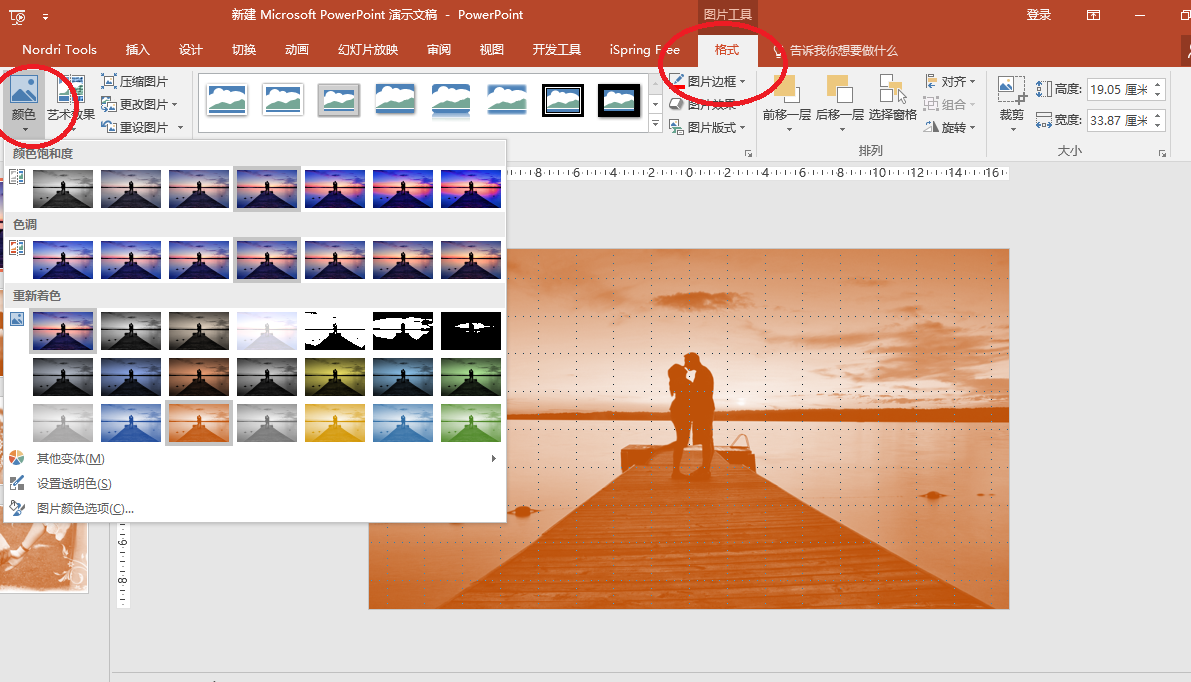Apply the mostly-black black-and-white recolor thumbnail
Viewport: 1191px width, 682px height.
(x=471, y=330)
